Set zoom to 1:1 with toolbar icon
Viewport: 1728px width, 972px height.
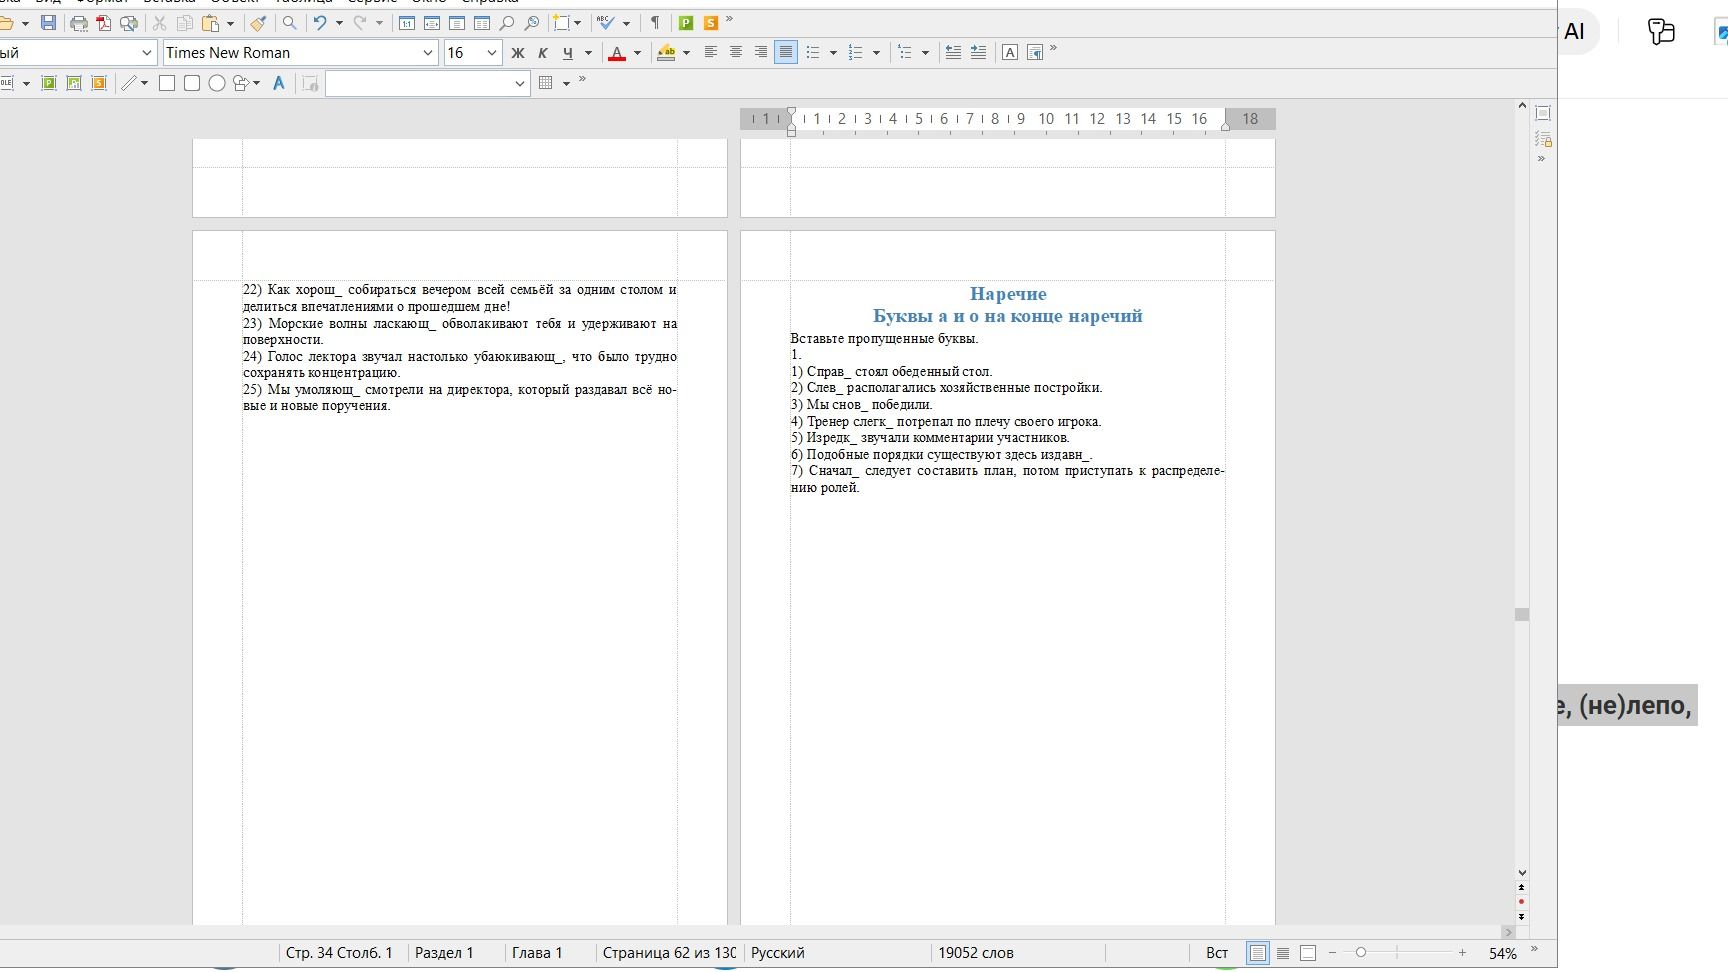(407, 23)
